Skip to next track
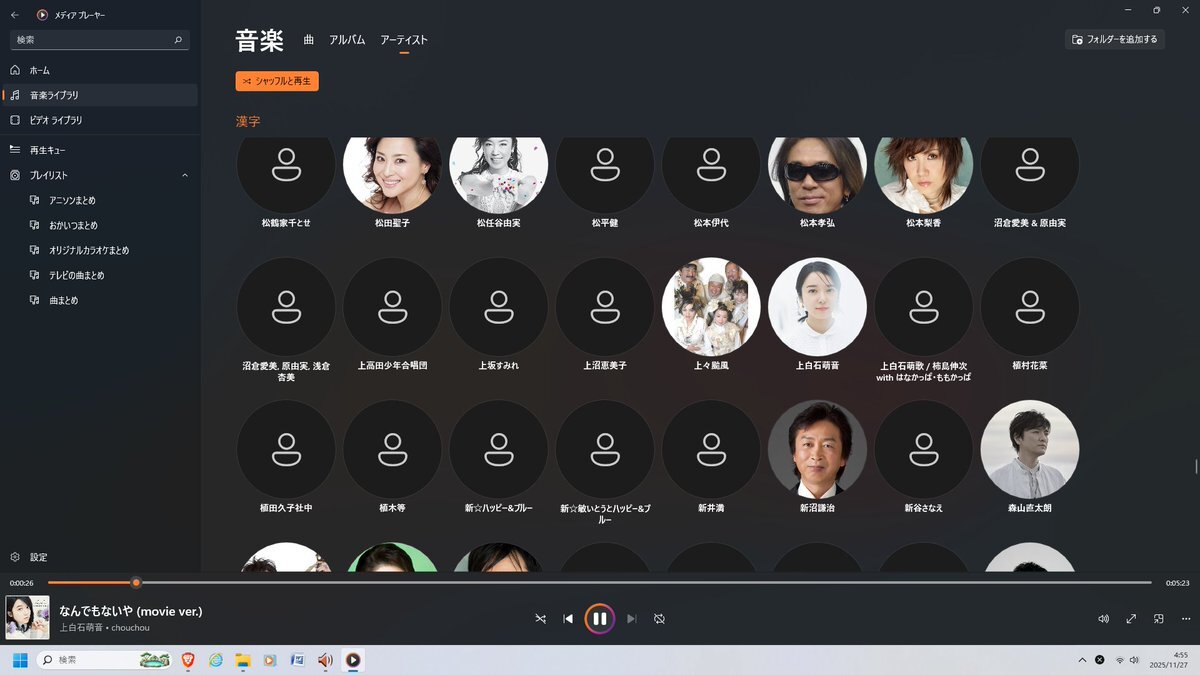This screenshot has height=675, width=1200. 631,619
